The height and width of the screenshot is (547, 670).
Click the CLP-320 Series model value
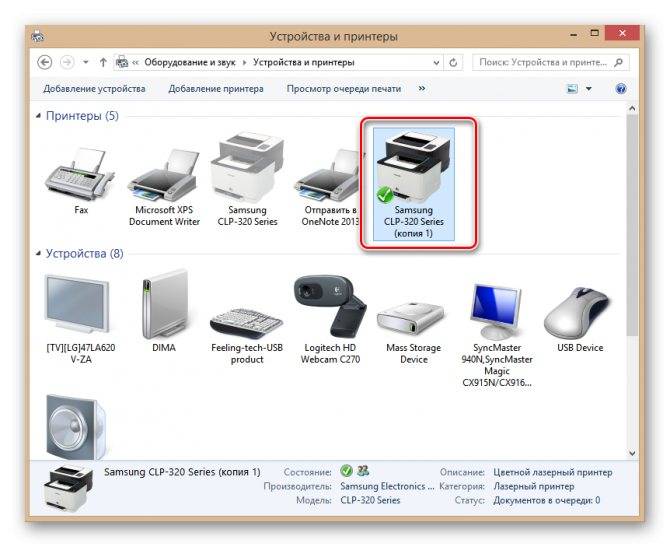[x=370, y=500]
